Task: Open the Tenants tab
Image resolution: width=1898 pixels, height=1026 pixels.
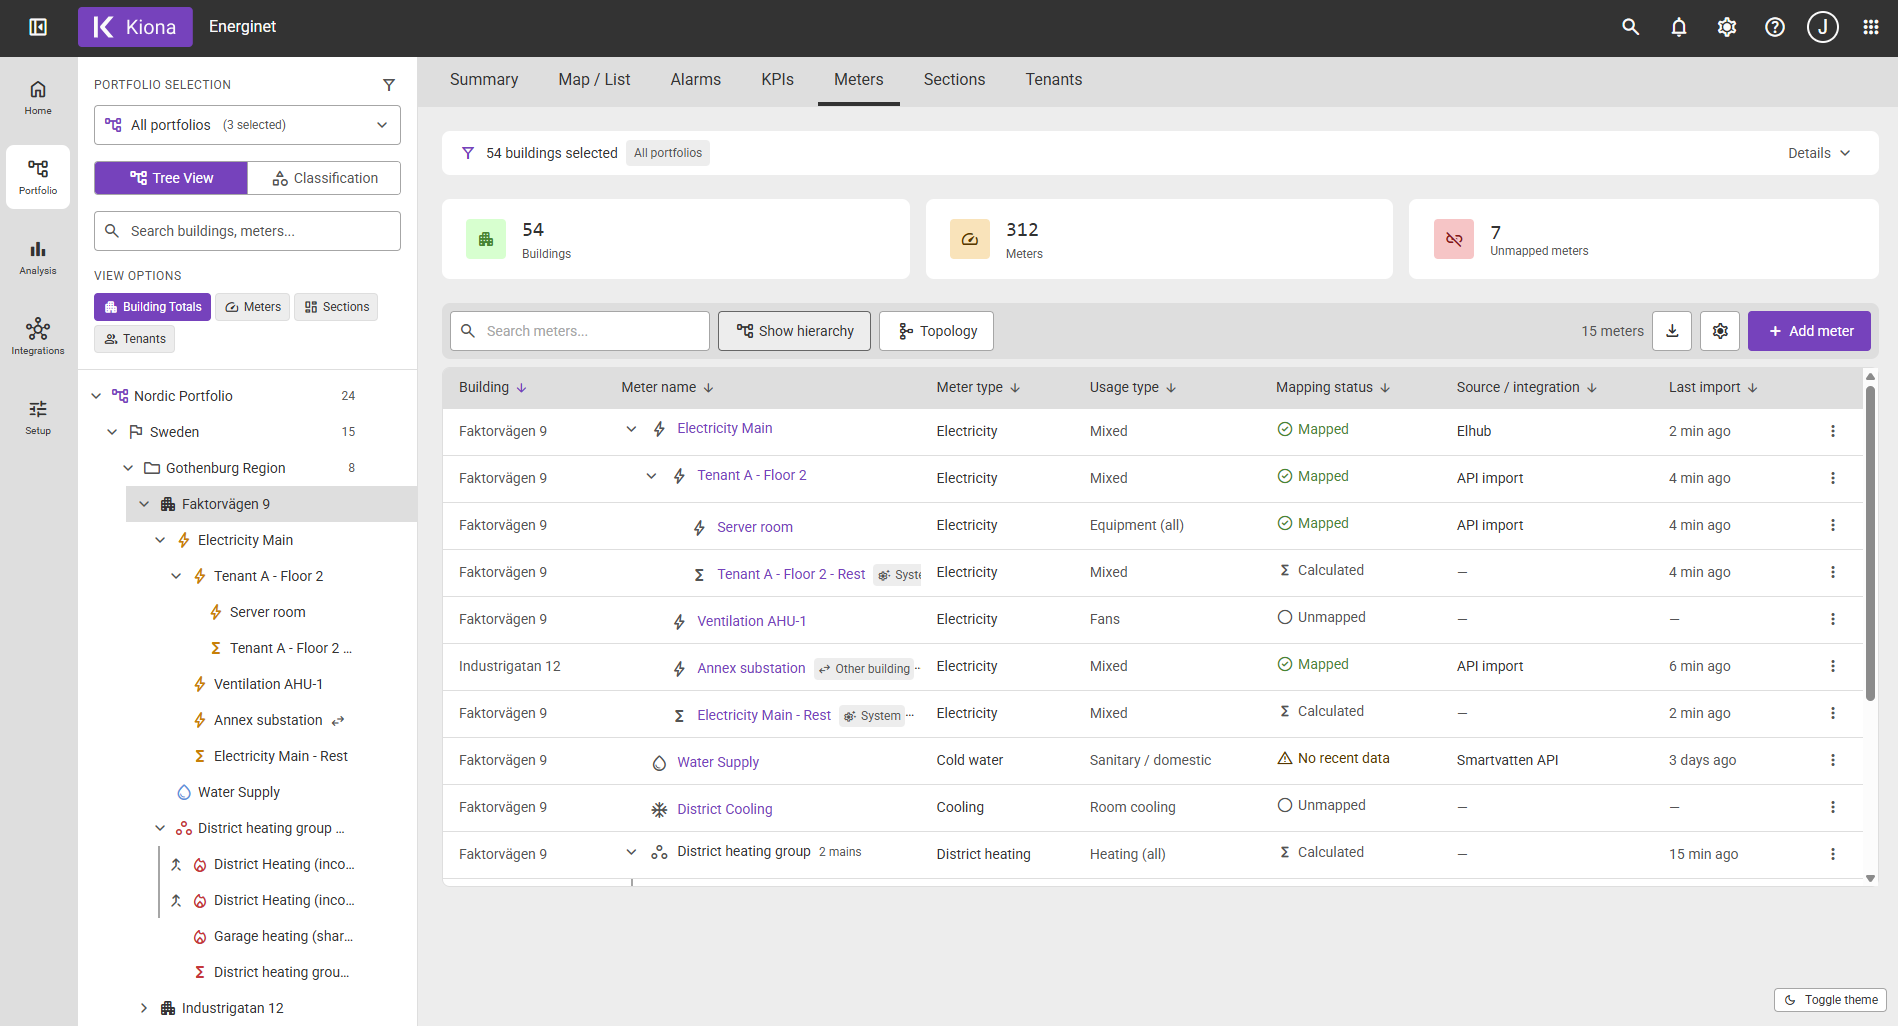Action: coord(1054,80)
